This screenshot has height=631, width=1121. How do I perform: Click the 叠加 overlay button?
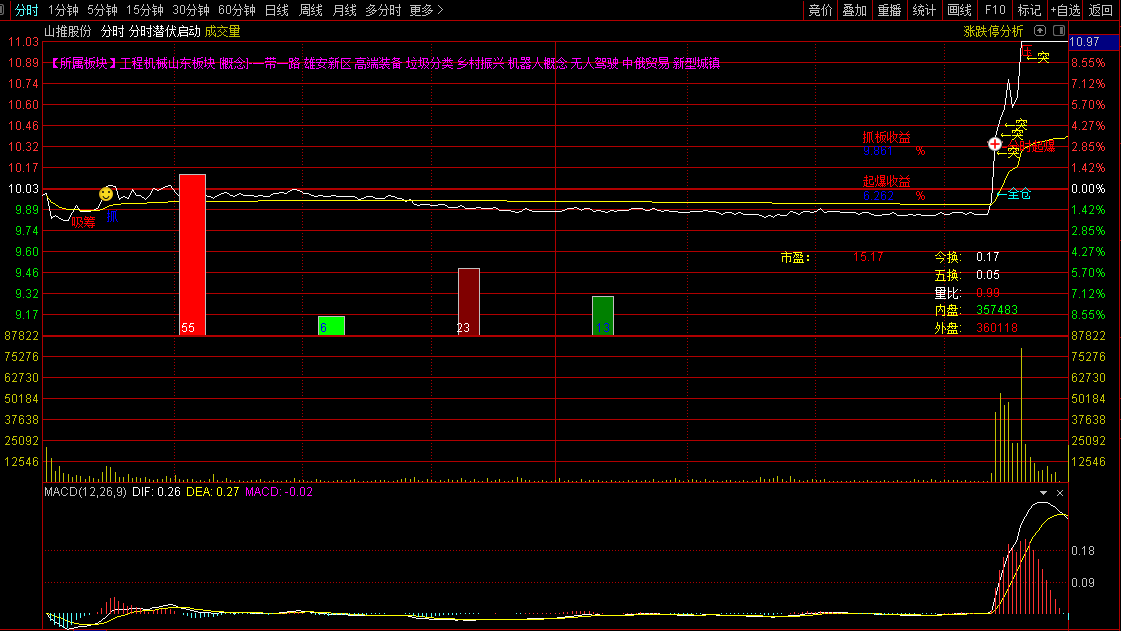coord(854,10)
